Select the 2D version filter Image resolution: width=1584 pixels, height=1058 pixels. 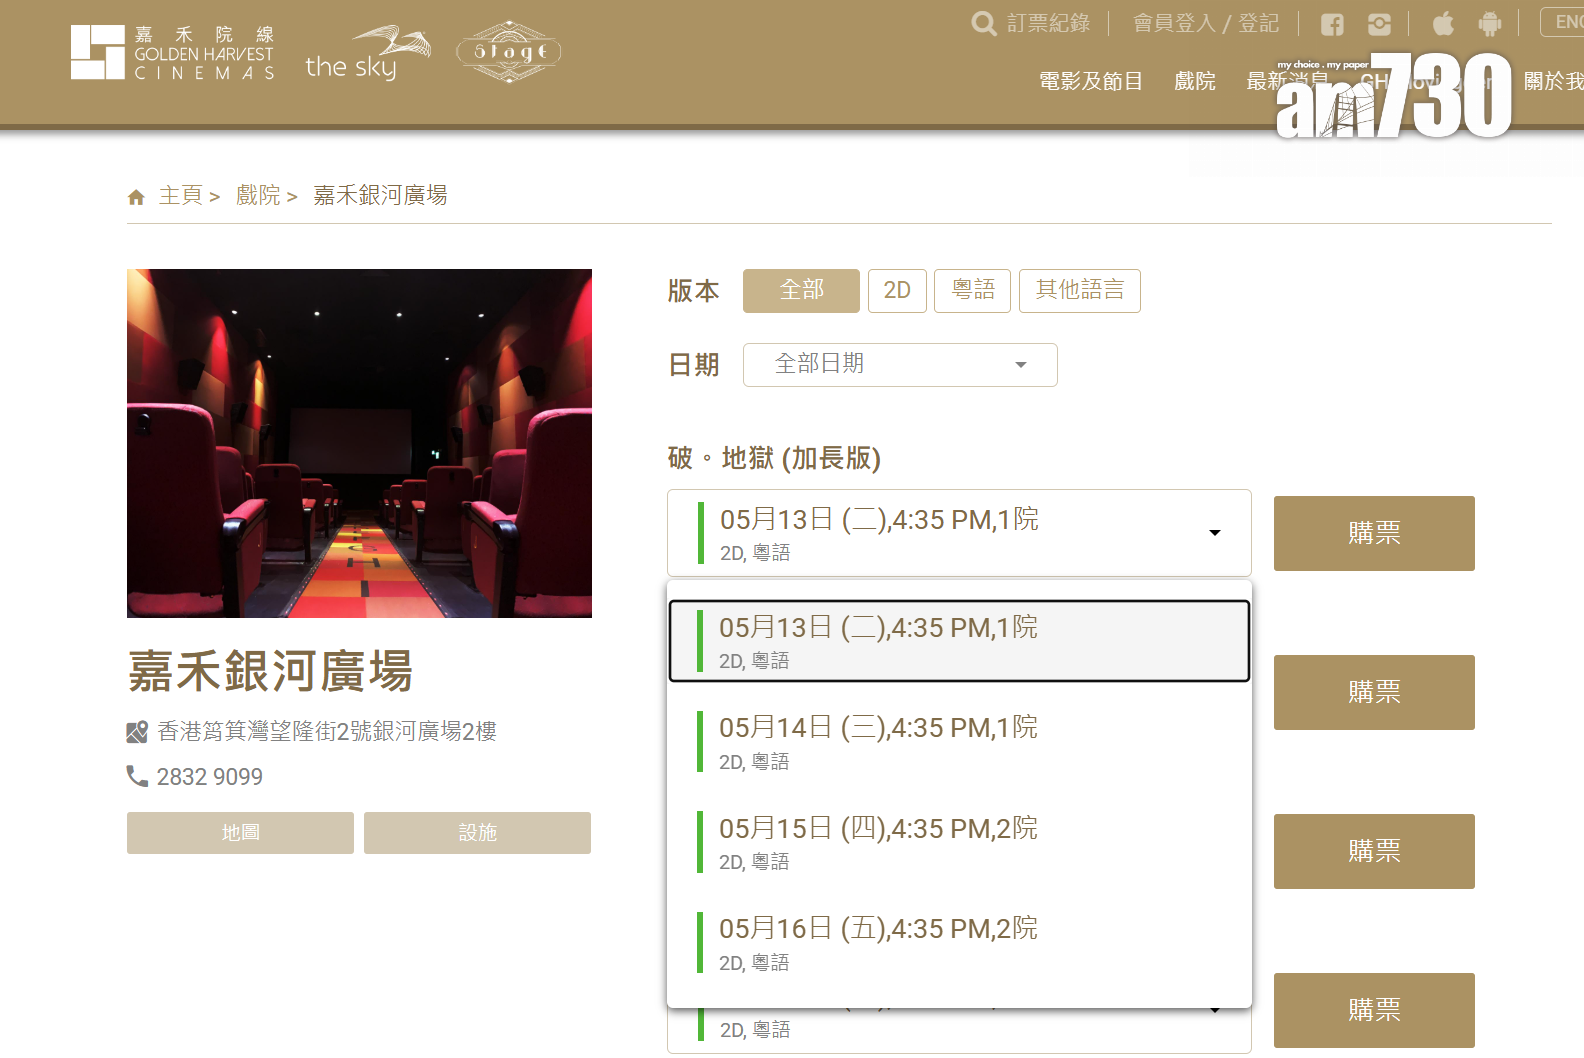pyautogui.click(x=897, y=291)
